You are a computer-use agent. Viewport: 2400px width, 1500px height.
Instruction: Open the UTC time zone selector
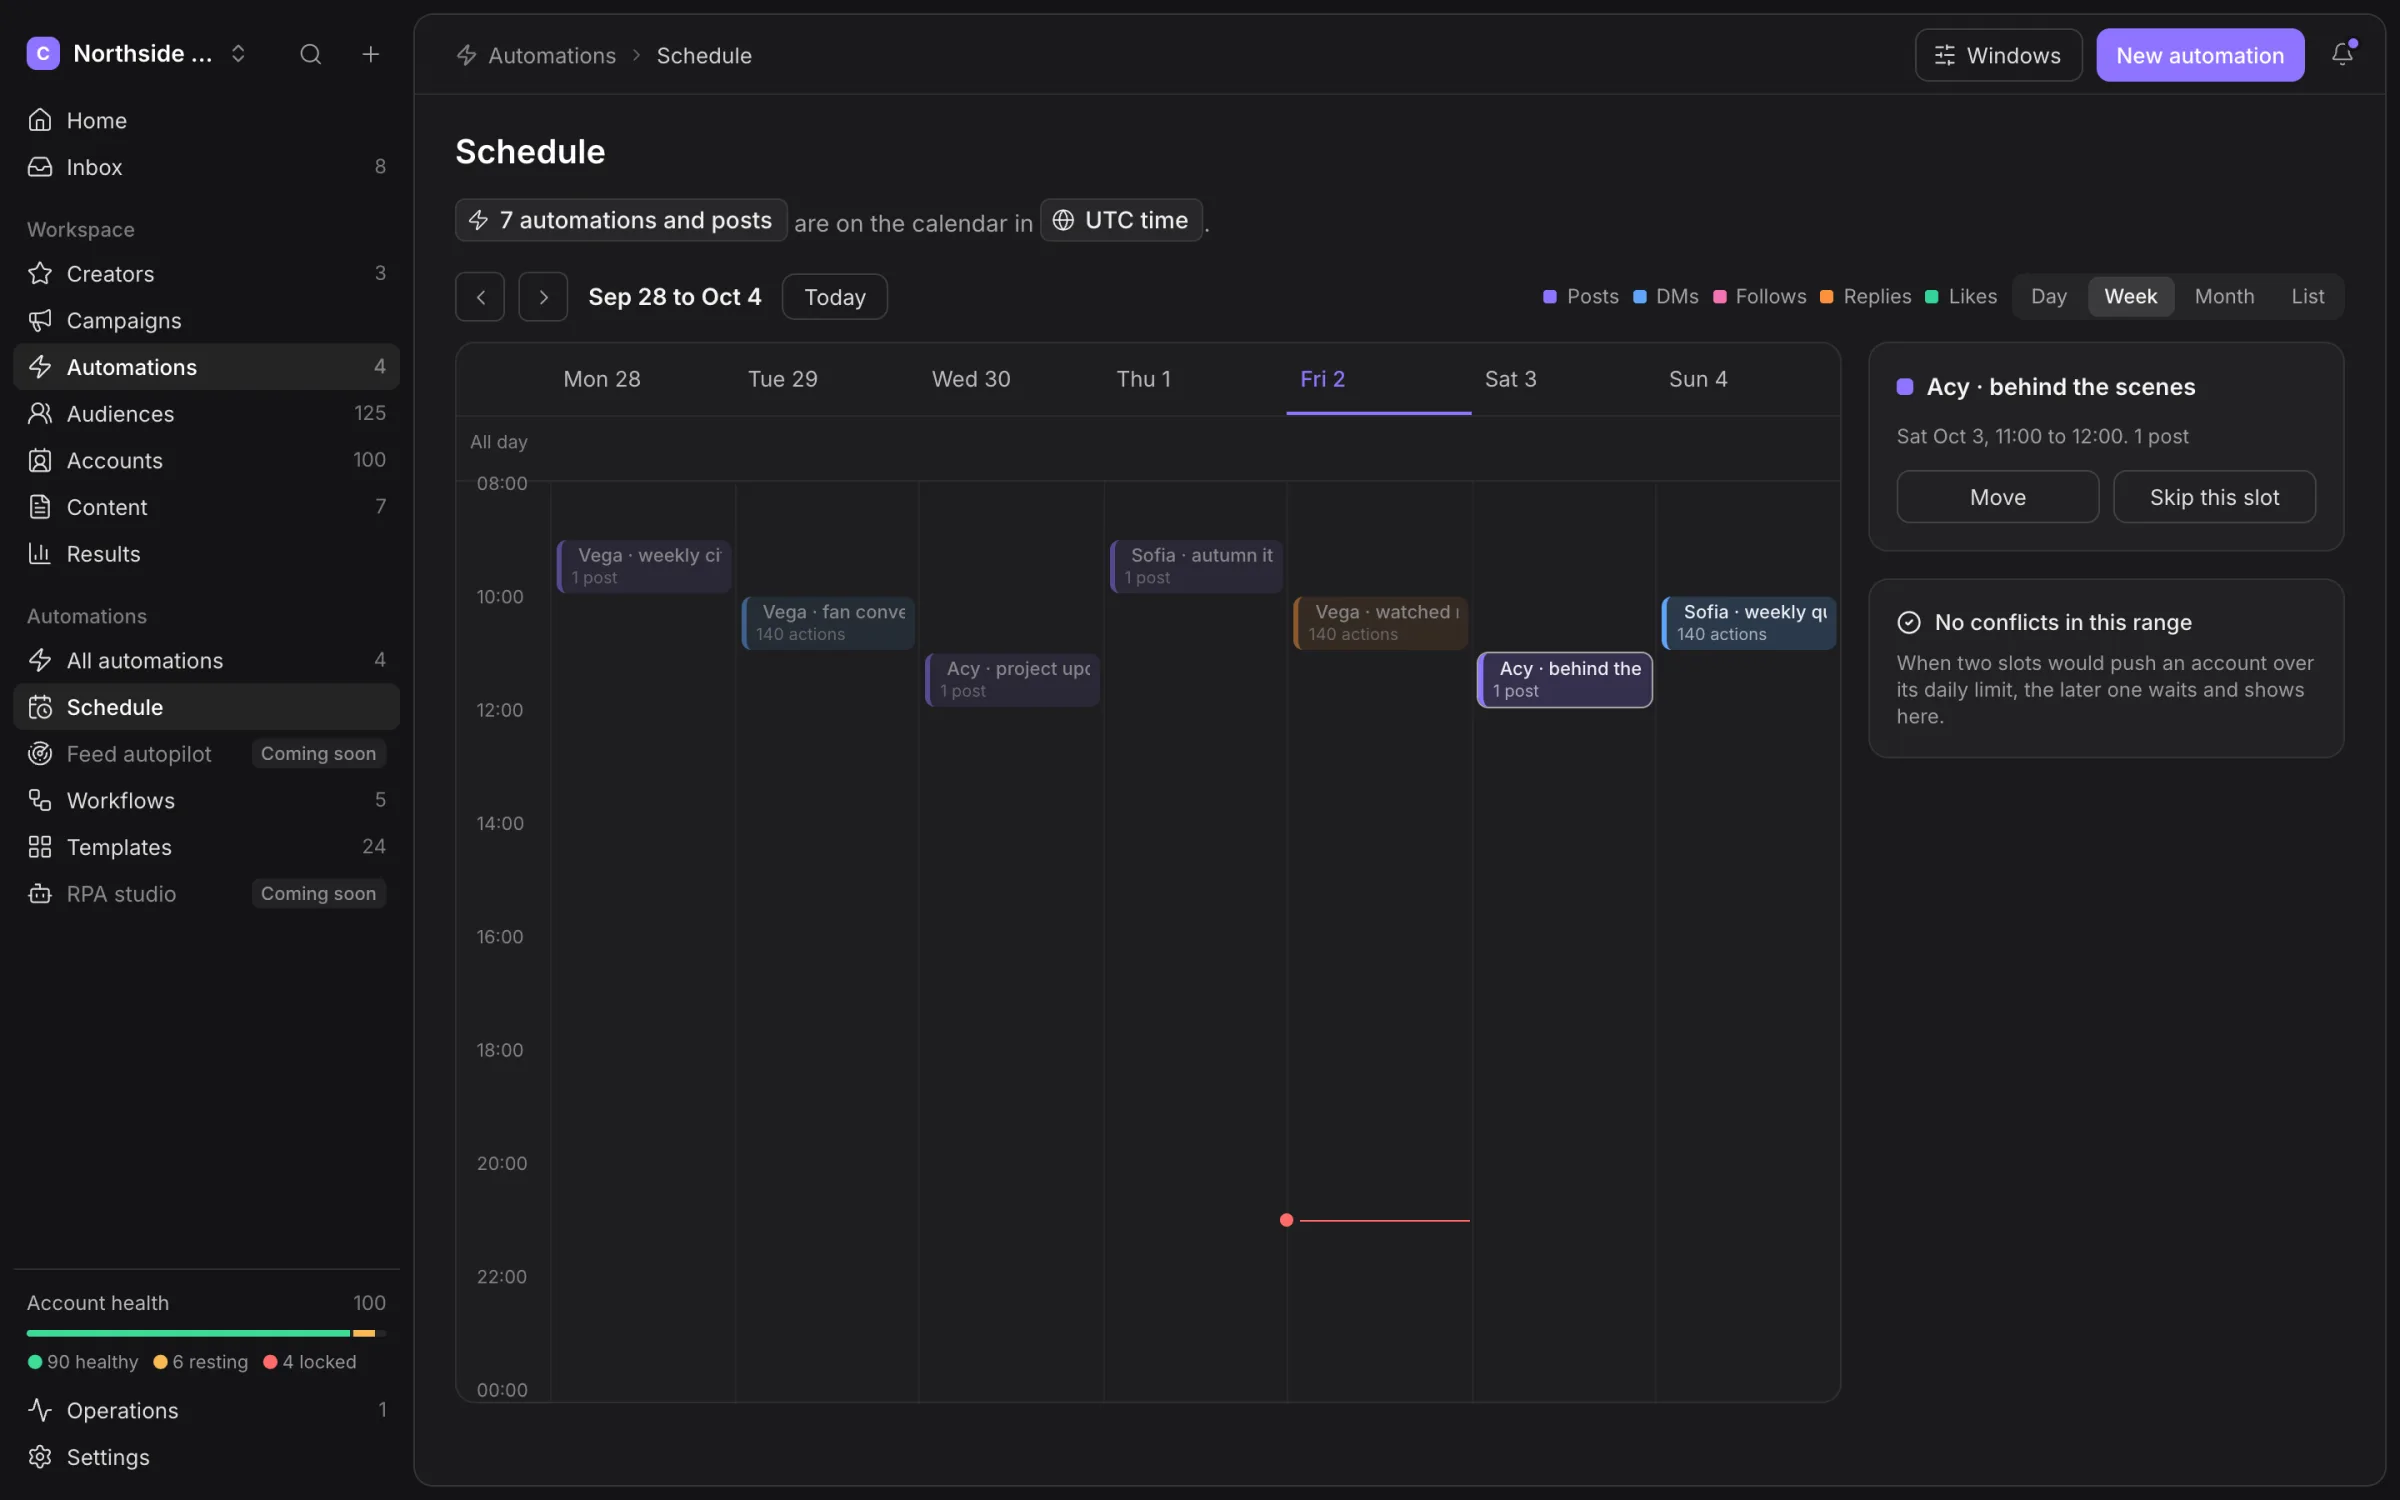pos(1121,220)
